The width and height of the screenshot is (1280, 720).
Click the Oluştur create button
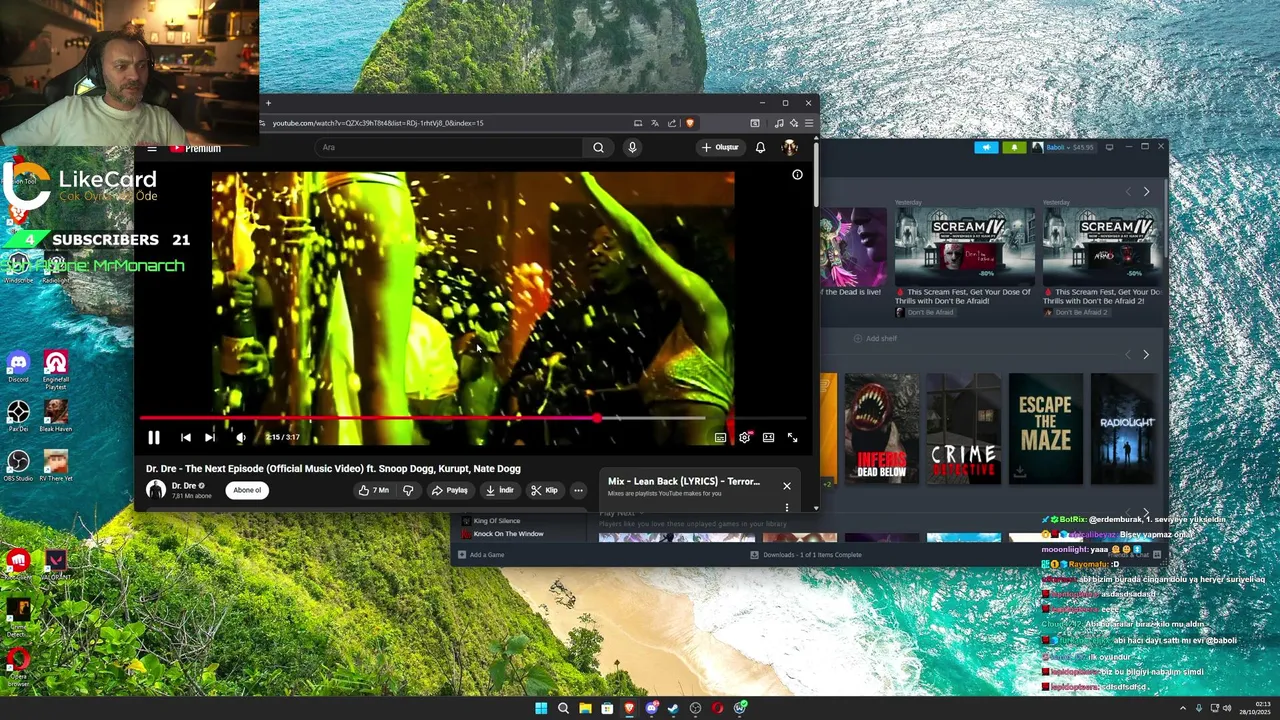coord(720,147)
